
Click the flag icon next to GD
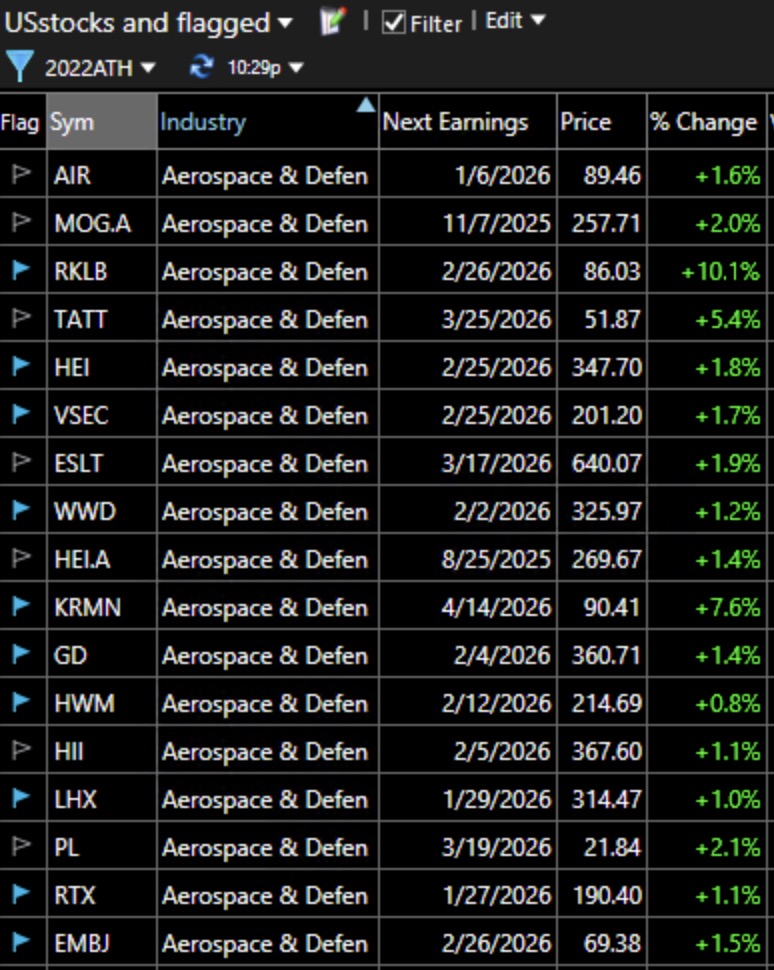point(21,653)
